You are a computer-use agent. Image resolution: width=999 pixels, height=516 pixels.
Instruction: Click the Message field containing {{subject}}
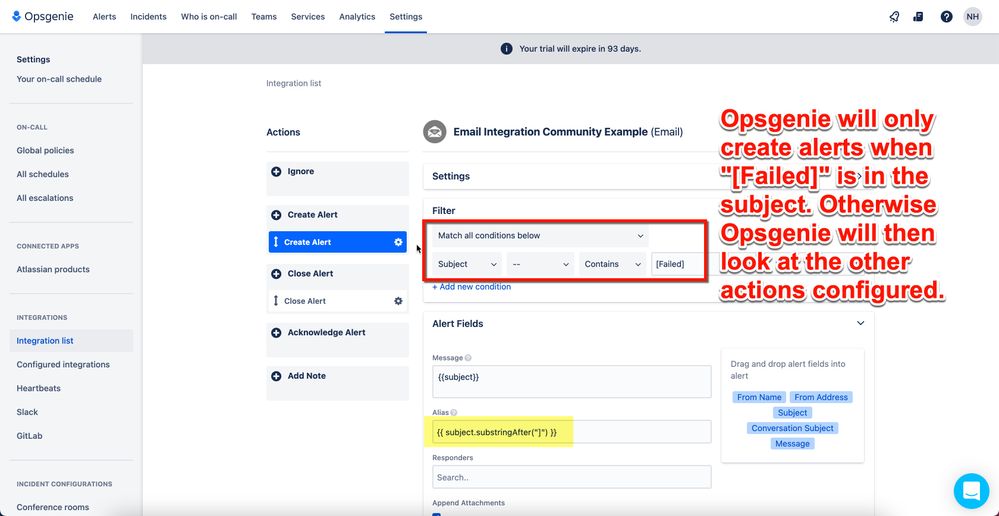tap(571, 382)
